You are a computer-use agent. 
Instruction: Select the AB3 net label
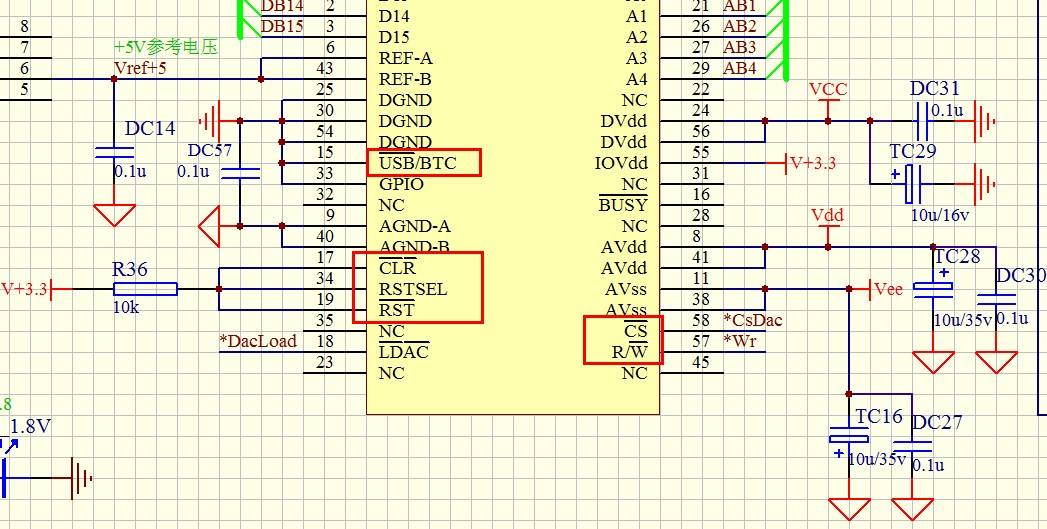point(740,47)
